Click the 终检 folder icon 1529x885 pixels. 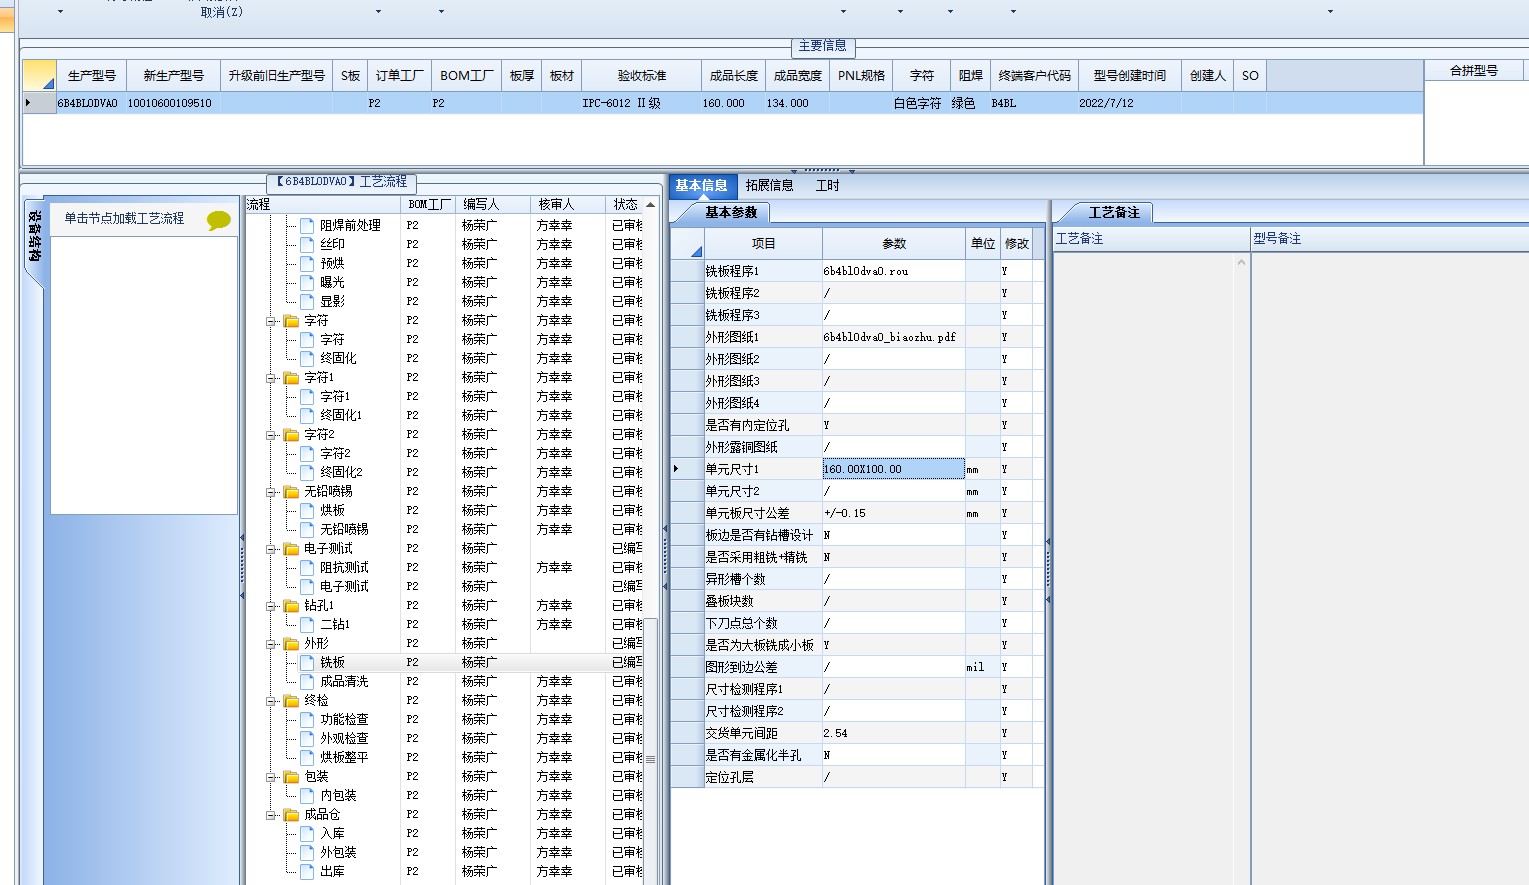292,701
